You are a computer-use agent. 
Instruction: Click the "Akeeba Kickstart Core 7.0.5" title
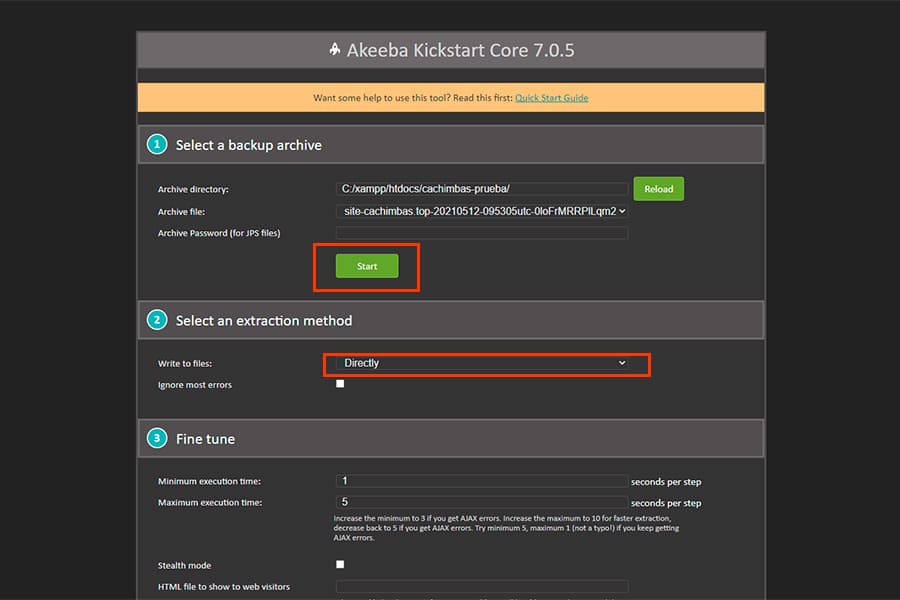(460, 50)
